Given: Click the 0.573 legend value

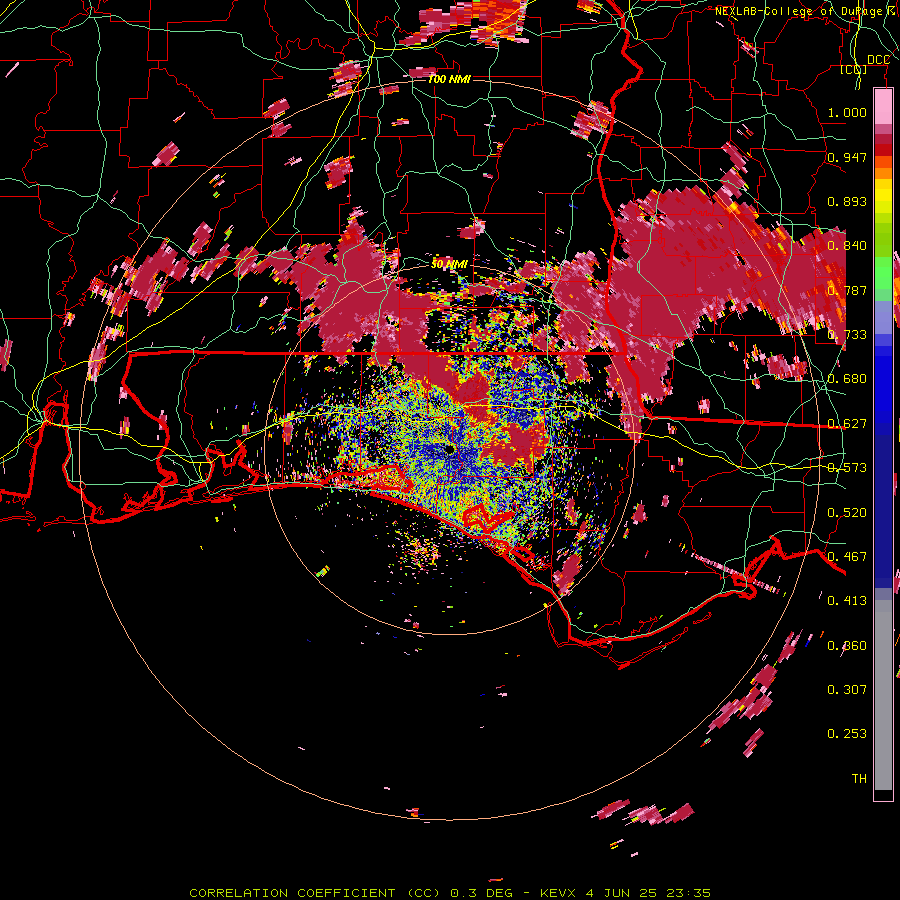Looking at the screenshot, I should (847, 468).
